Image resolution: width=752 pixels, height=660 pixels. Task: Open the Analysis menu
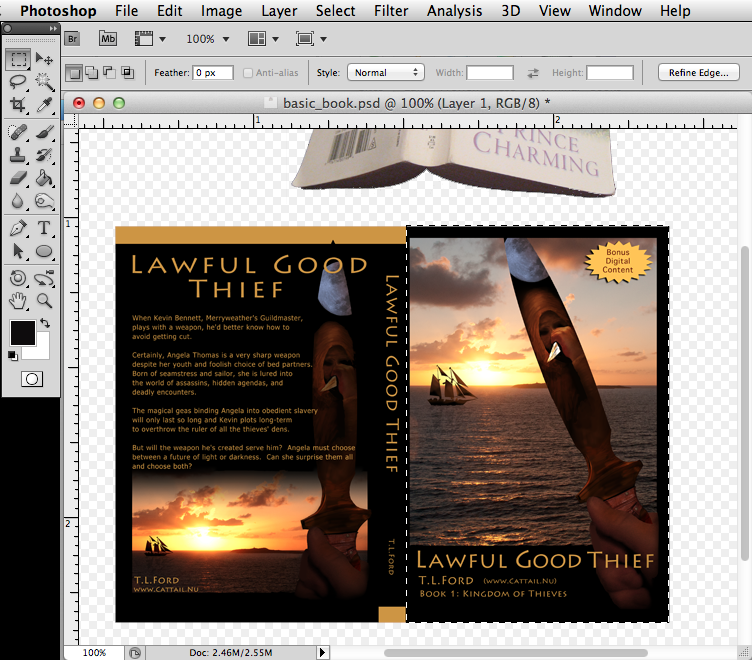click(454, 11)
